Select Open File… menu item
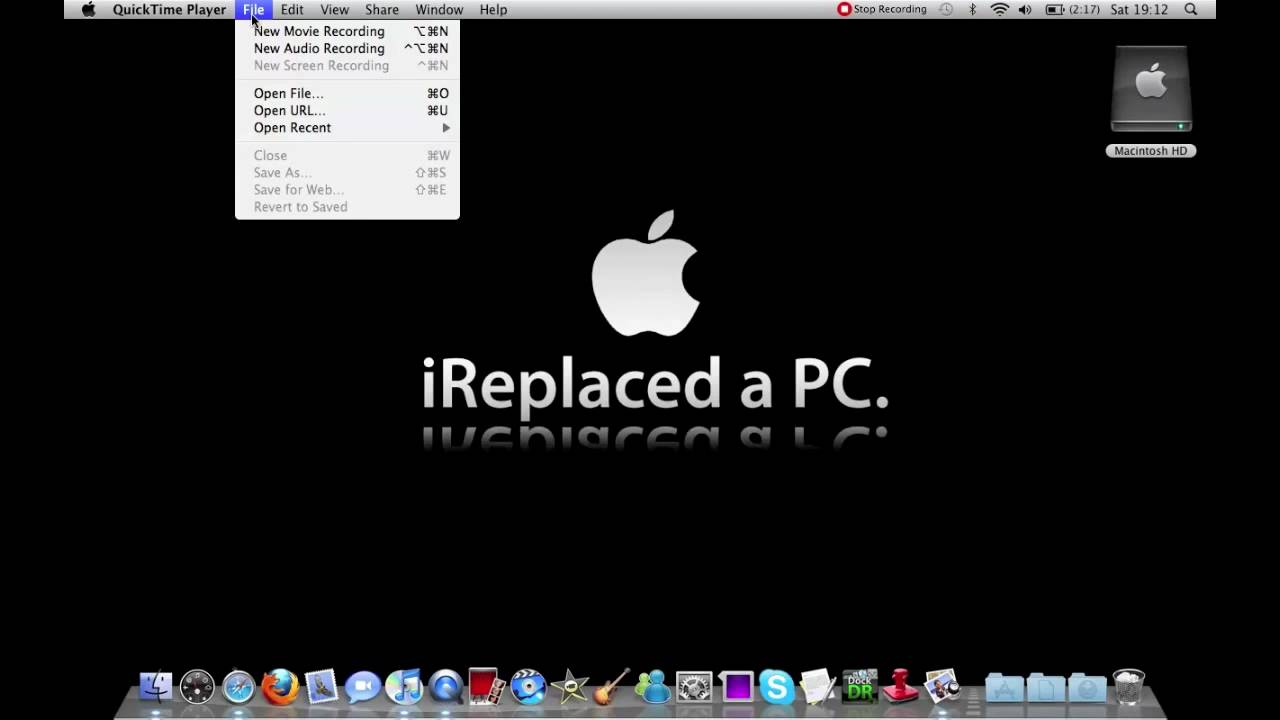Screen dimensions: 1280x720 pos(347,93)
